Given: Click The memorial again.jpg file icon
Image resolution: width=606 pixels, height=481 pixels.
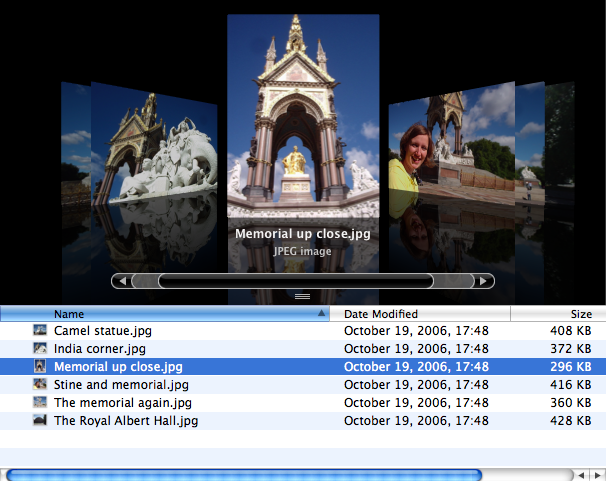Looking at the screenshot, I should [x=40, y=402].
